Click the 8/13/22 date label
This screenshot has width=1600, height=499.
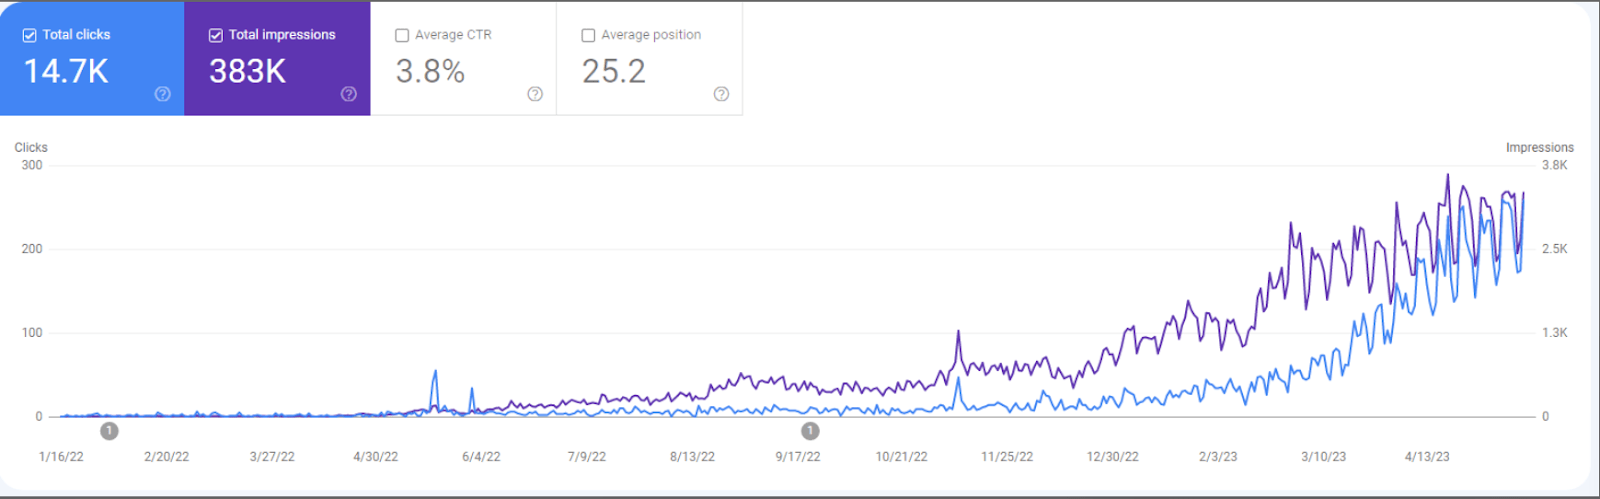[692, 457]
